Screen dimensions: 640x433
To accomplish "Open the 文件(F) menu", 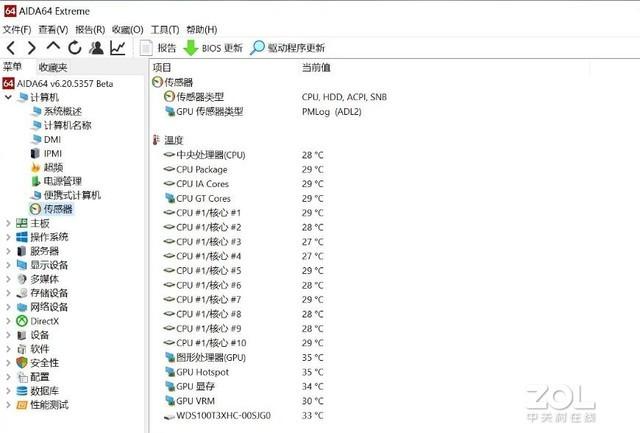I will click(x=17, y=30).
